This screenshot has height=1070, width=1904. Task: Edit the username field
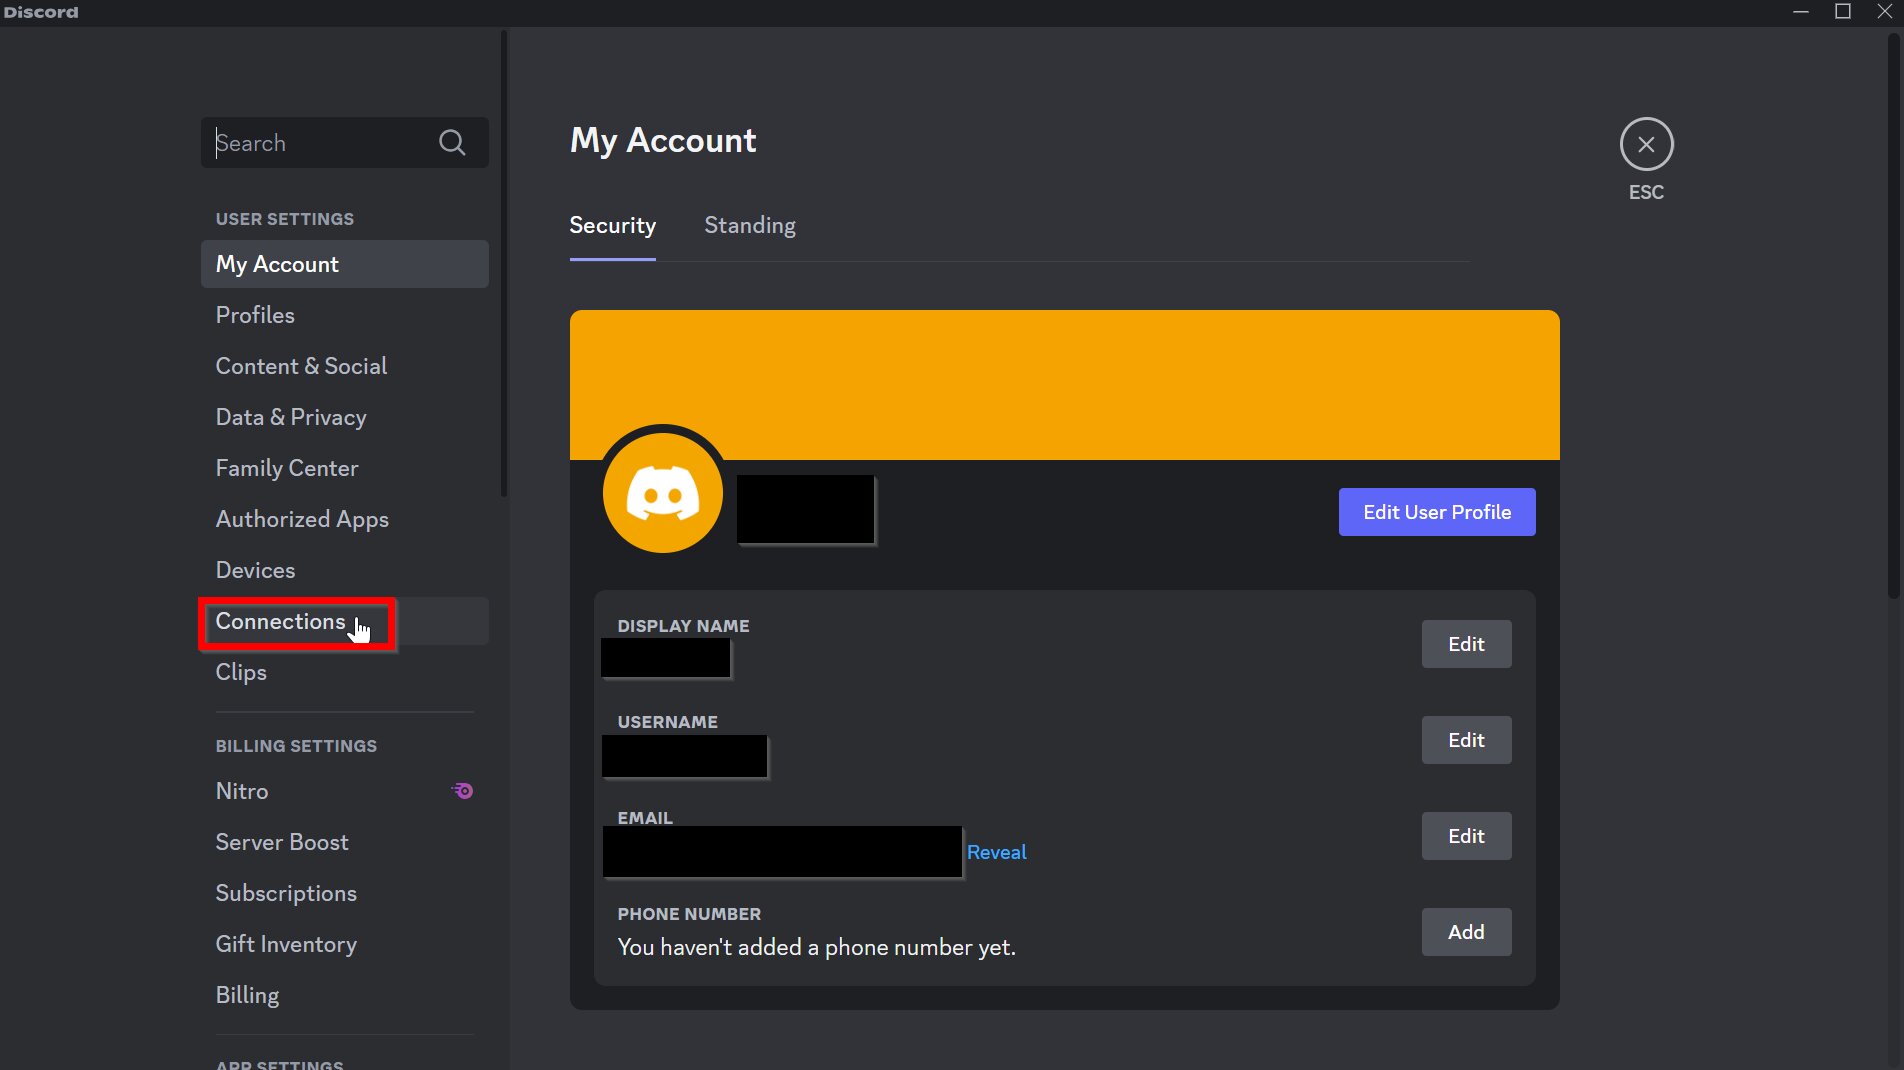pyautogui.click(x=1466, y=740)
